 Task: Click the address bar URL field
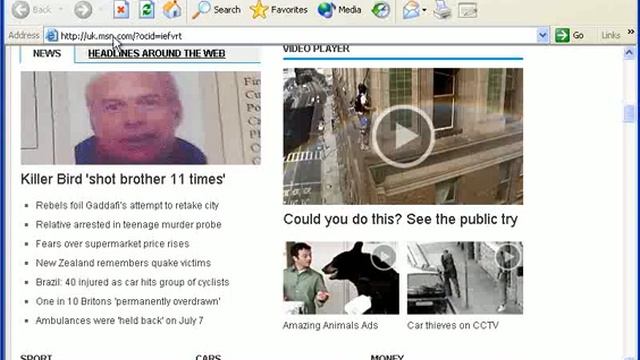pyautogui.click(x=298, y=36)
